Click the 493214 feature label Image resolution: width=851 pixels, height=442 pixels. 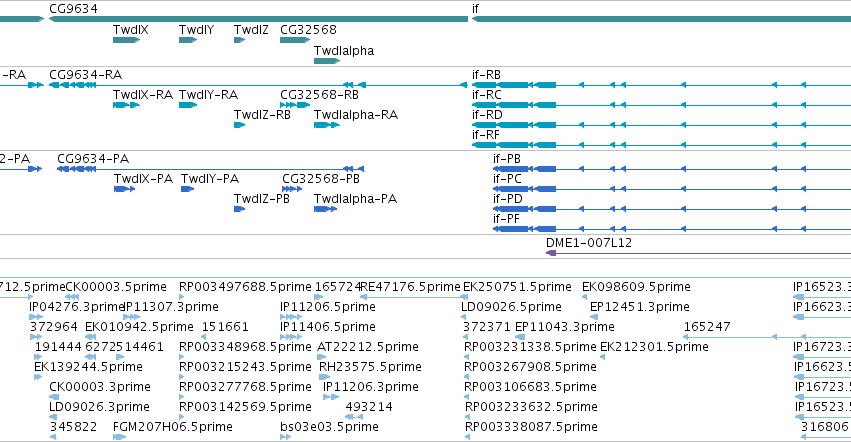pos(369,407)
